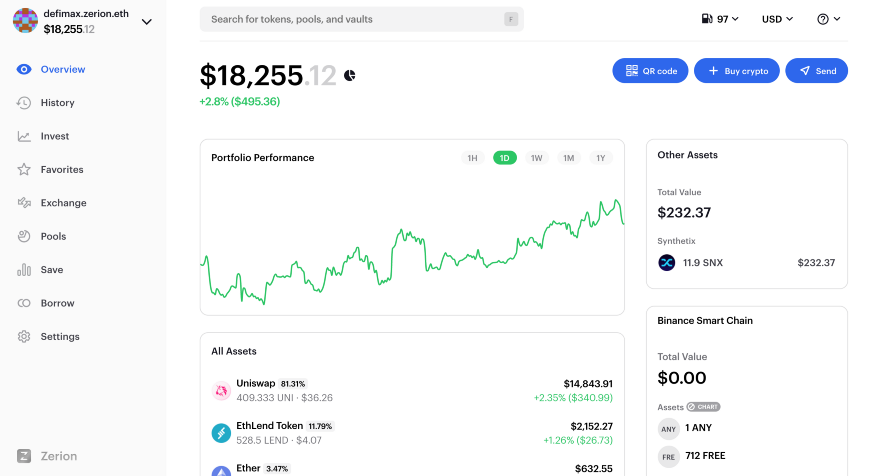Toggle the Assets CHART badge
The height and width of the screenshot is (476, 875).
tap(703, 407)
